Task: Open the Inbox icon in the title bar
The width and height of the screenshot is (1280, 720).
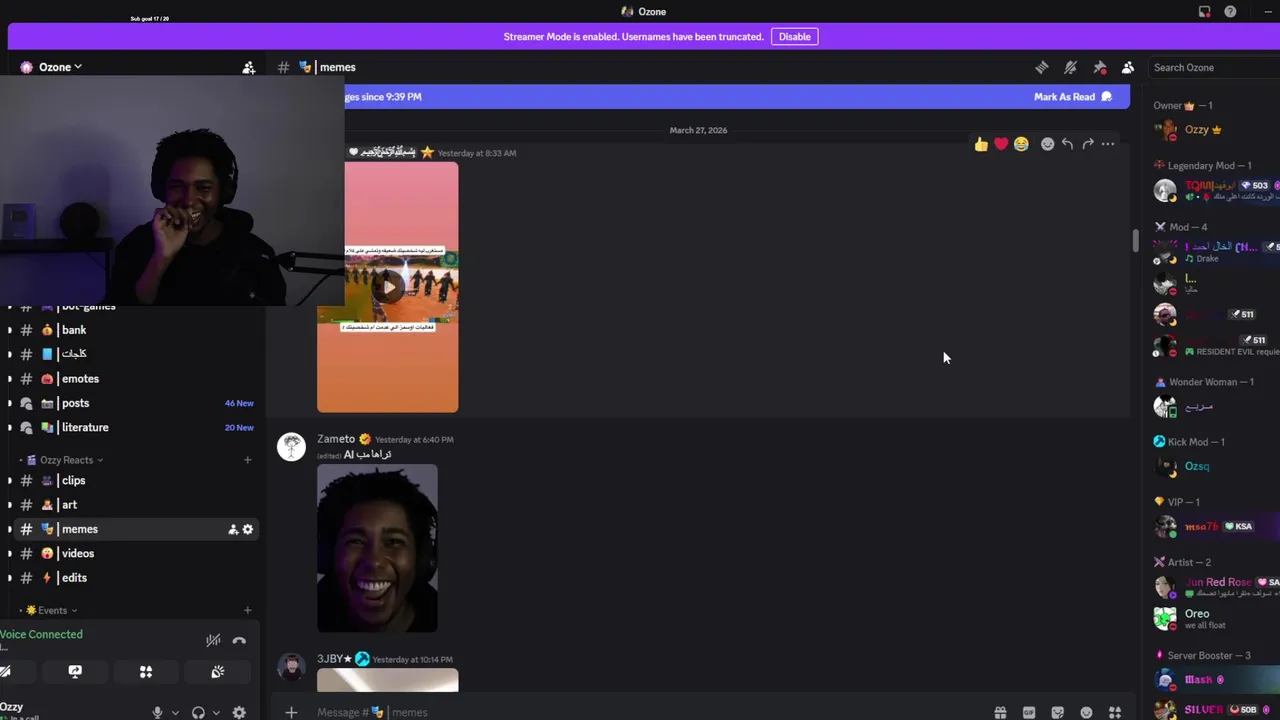Action: pyautogui.click(x=1204, y=12)
